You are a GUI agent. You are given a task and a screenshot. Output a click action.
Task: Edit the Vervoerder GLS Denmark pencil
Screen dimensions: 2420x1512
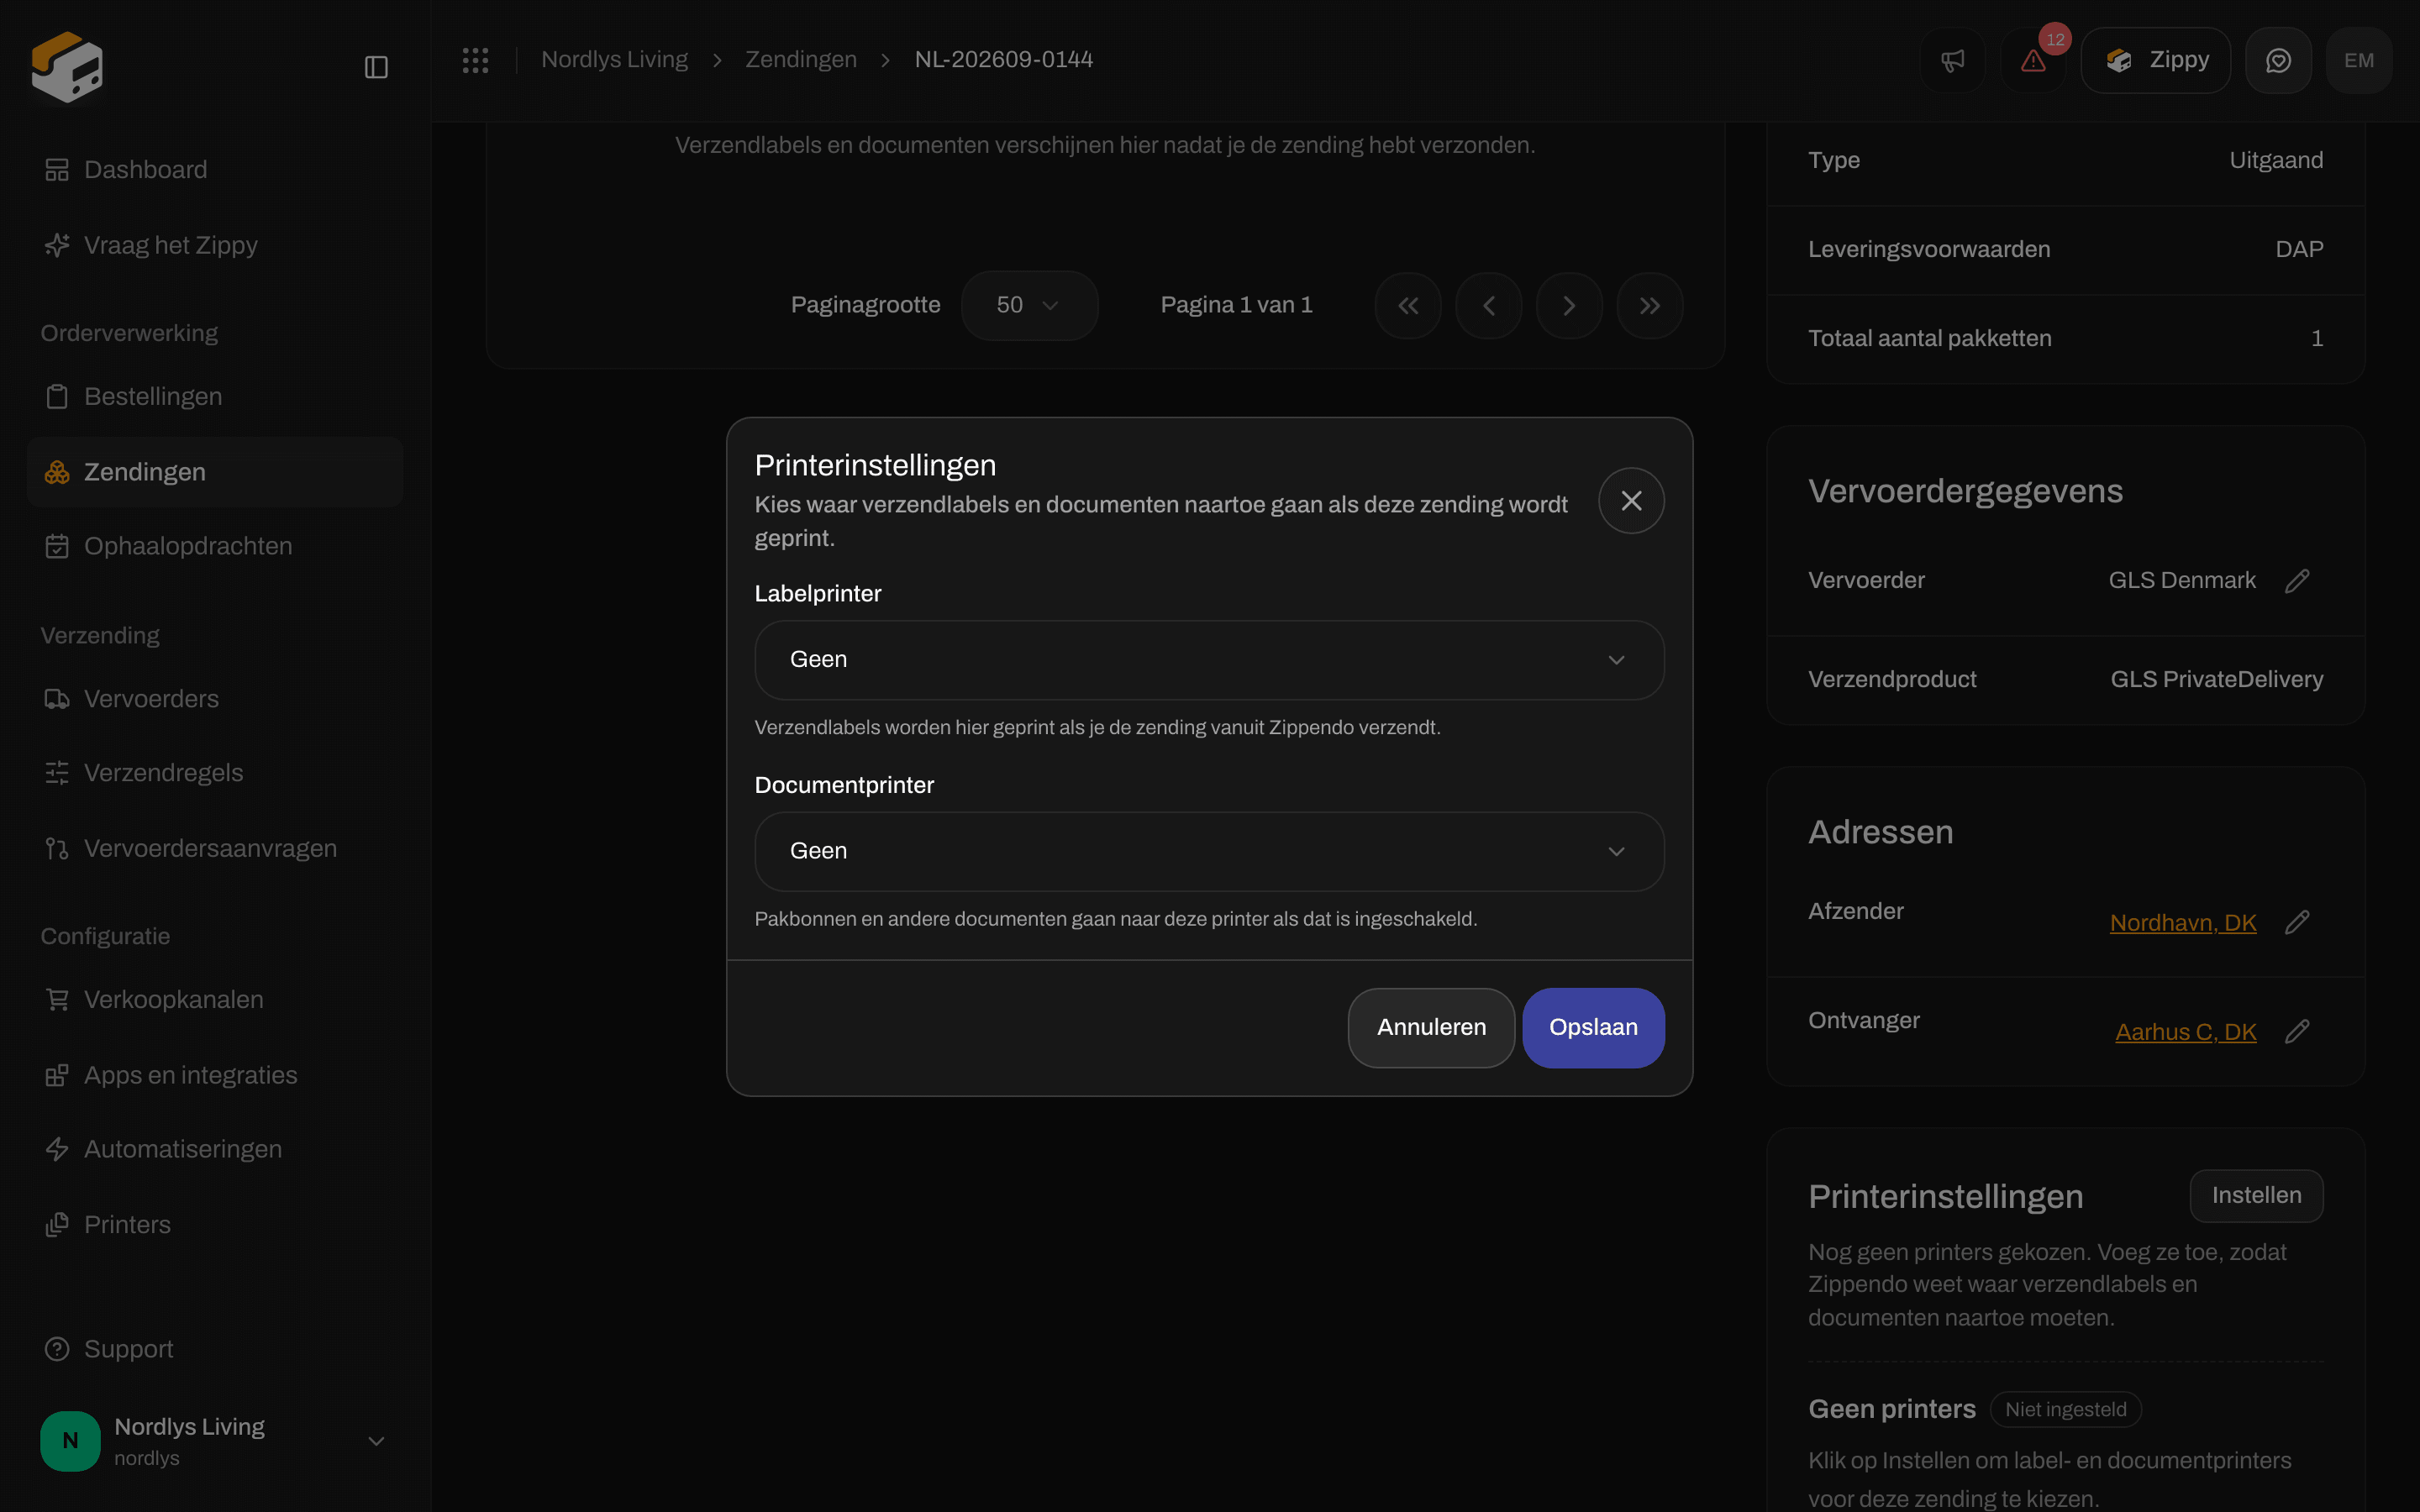[2297, 581]
